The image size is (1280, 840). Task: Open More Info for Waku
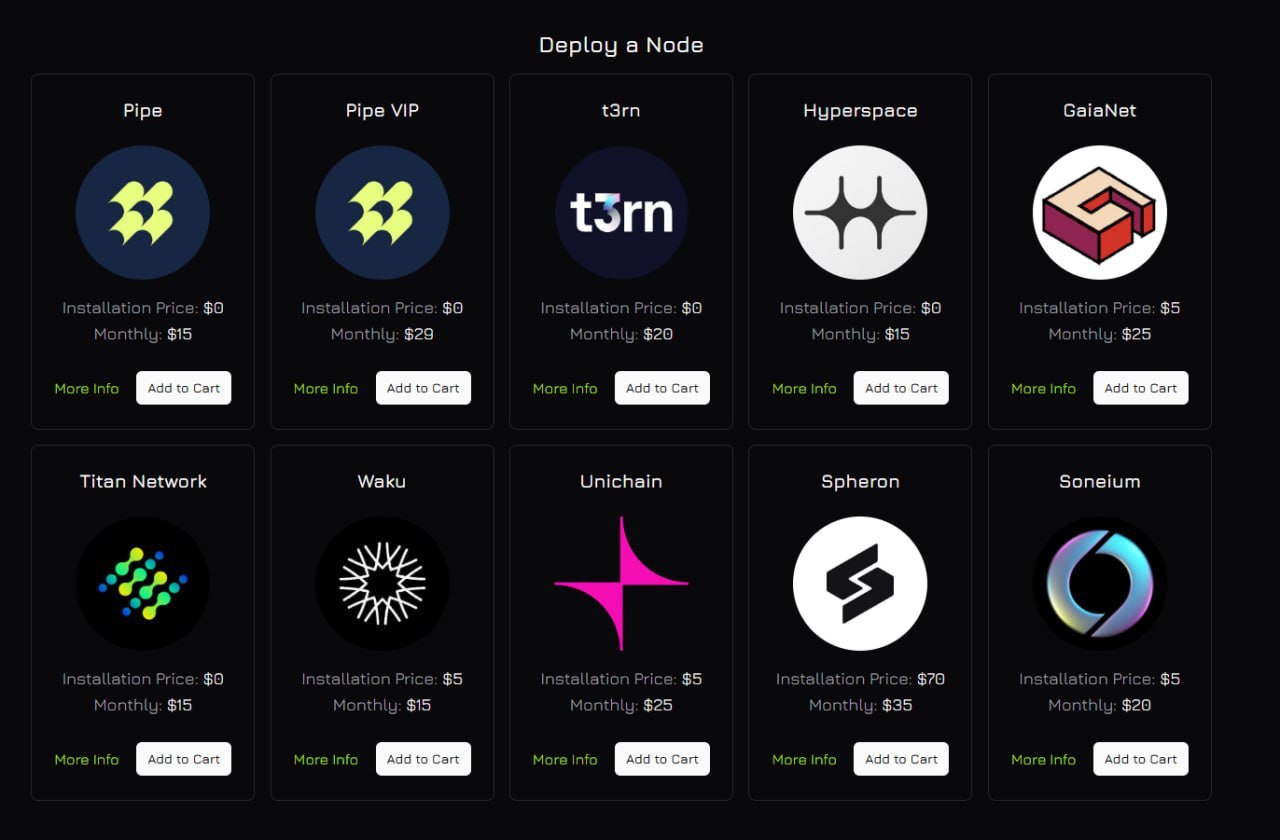click(x=326, y=760)
